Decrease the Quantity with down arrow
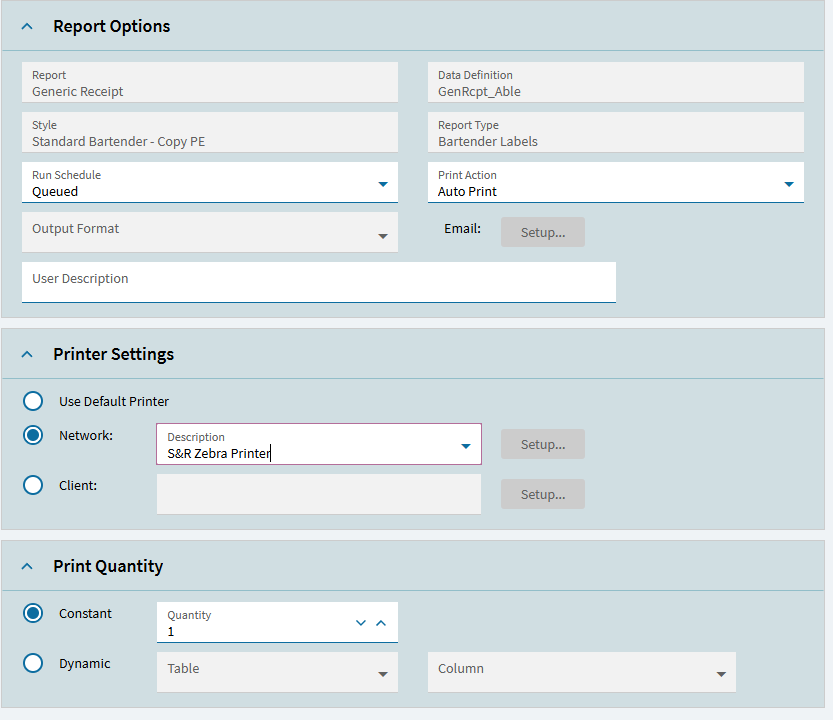The image size is (833, 720). pyautogui.click(x=361, y=623)
